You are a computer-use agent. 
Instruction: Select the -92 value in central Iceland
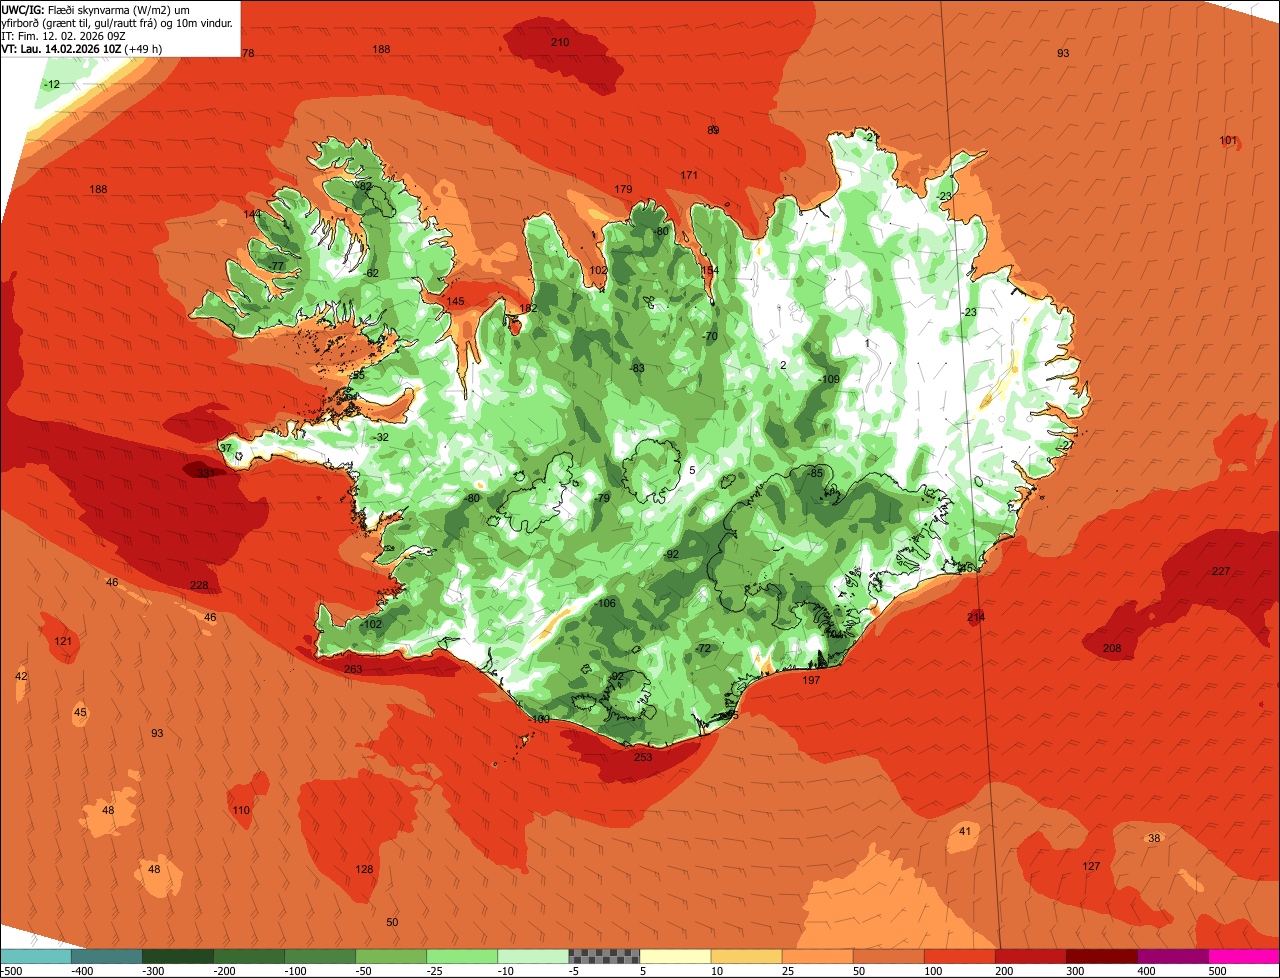click(671, 554)
